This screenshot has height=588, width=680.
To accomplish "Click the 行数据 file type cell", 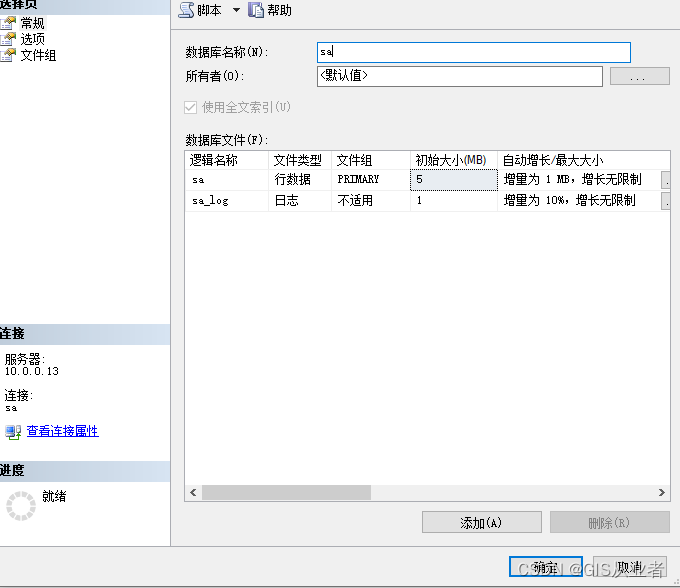I will point(300,180).
